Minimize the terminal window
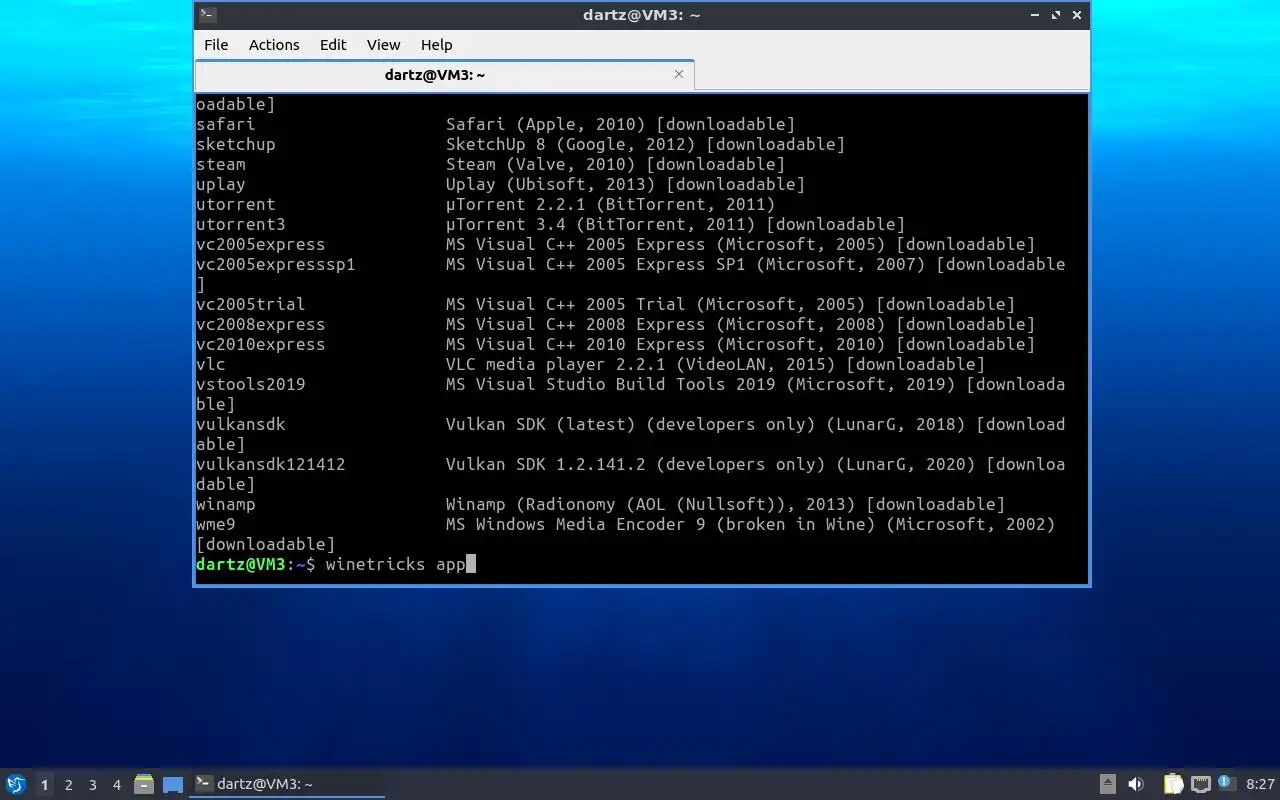 (x=1037, y=15)
